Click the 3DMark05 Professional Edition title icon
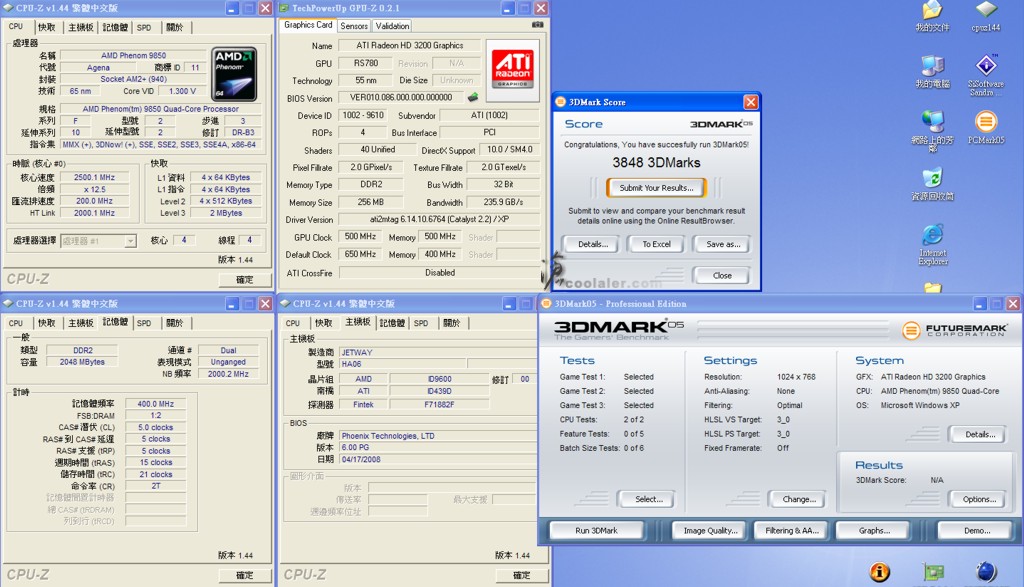This screenshot has width=1024, height=587. point(546,304)
